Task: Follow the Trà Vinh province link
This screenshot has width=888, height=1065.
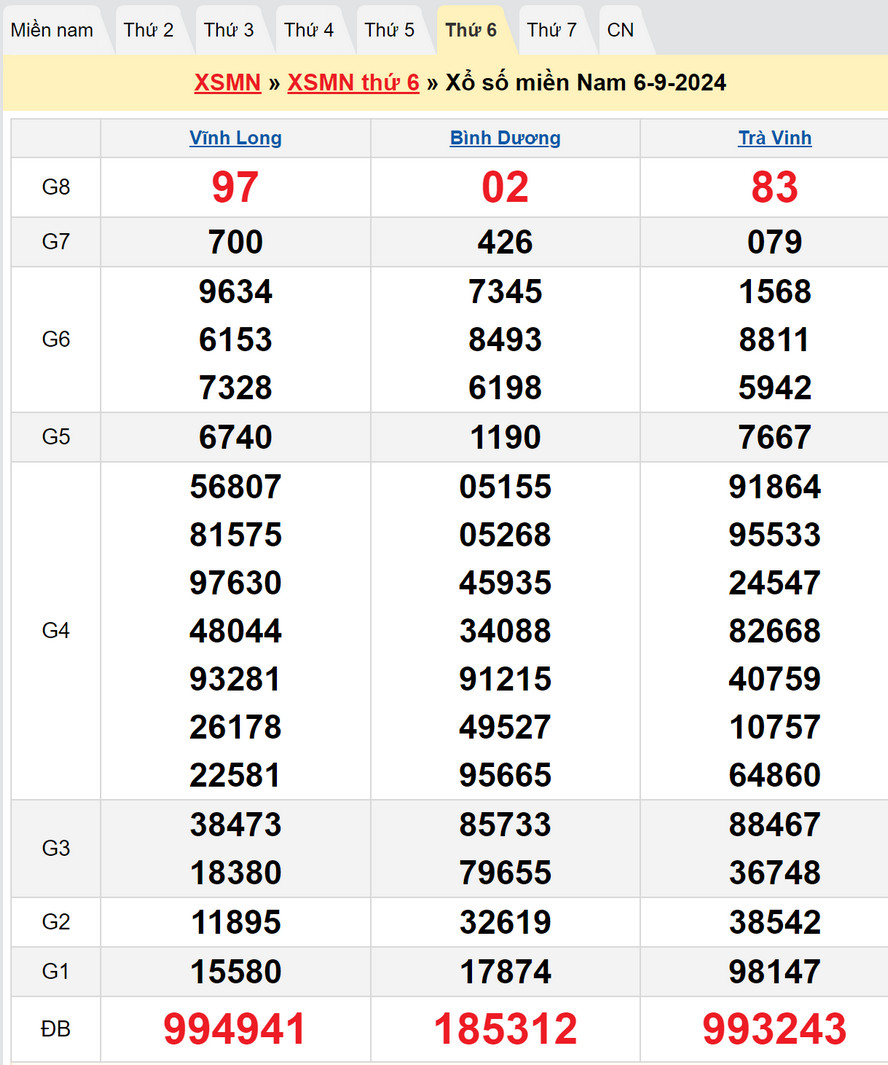Action: coord(775,138)
